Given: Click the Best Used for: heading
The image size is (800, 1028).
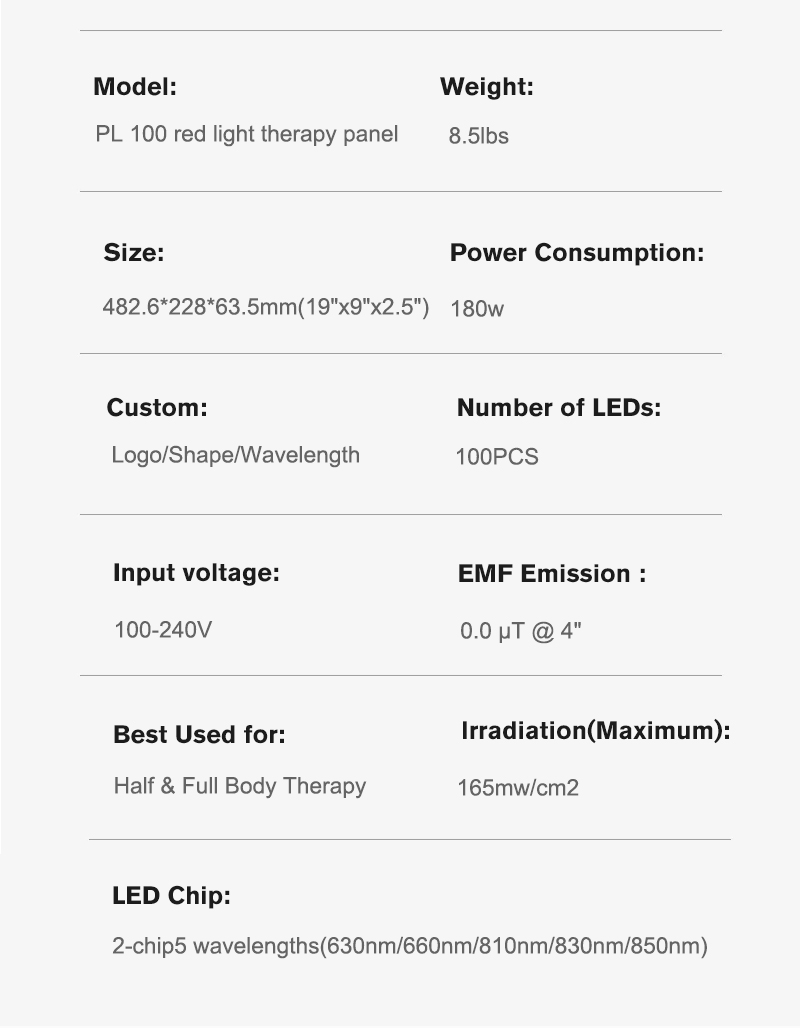Looking at the screenshot, I should pyautogui.click(x=199, y=734).
